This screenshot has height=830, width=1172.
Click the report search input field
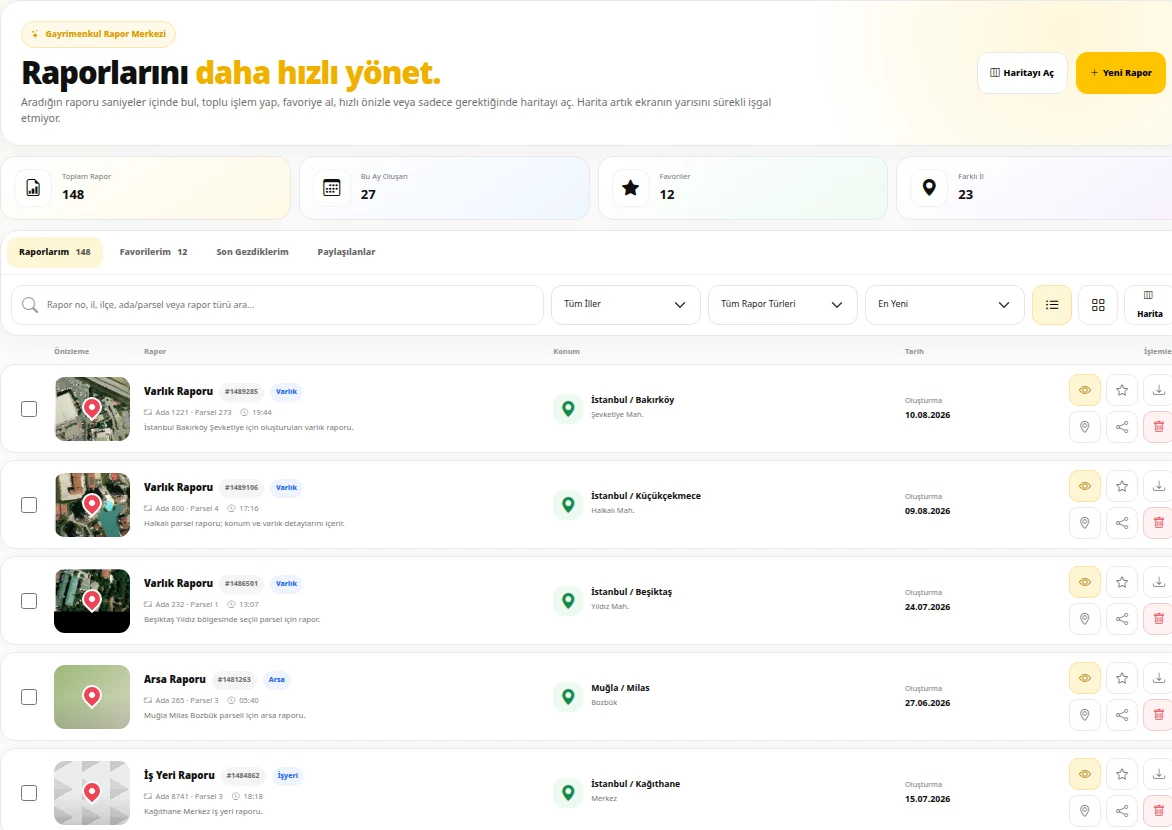[x=277, y=304]
